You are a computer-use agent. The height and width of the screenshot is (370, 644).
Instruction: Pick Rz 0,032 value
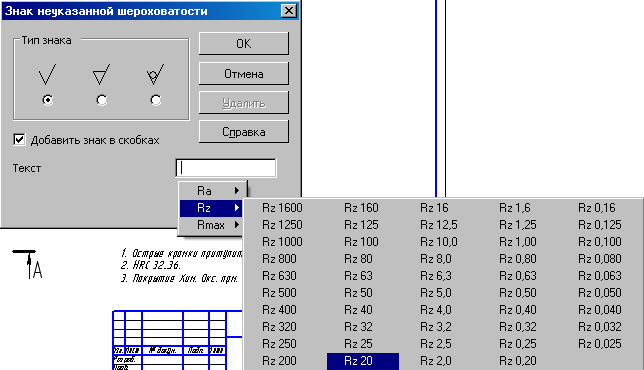click(600, 327)
